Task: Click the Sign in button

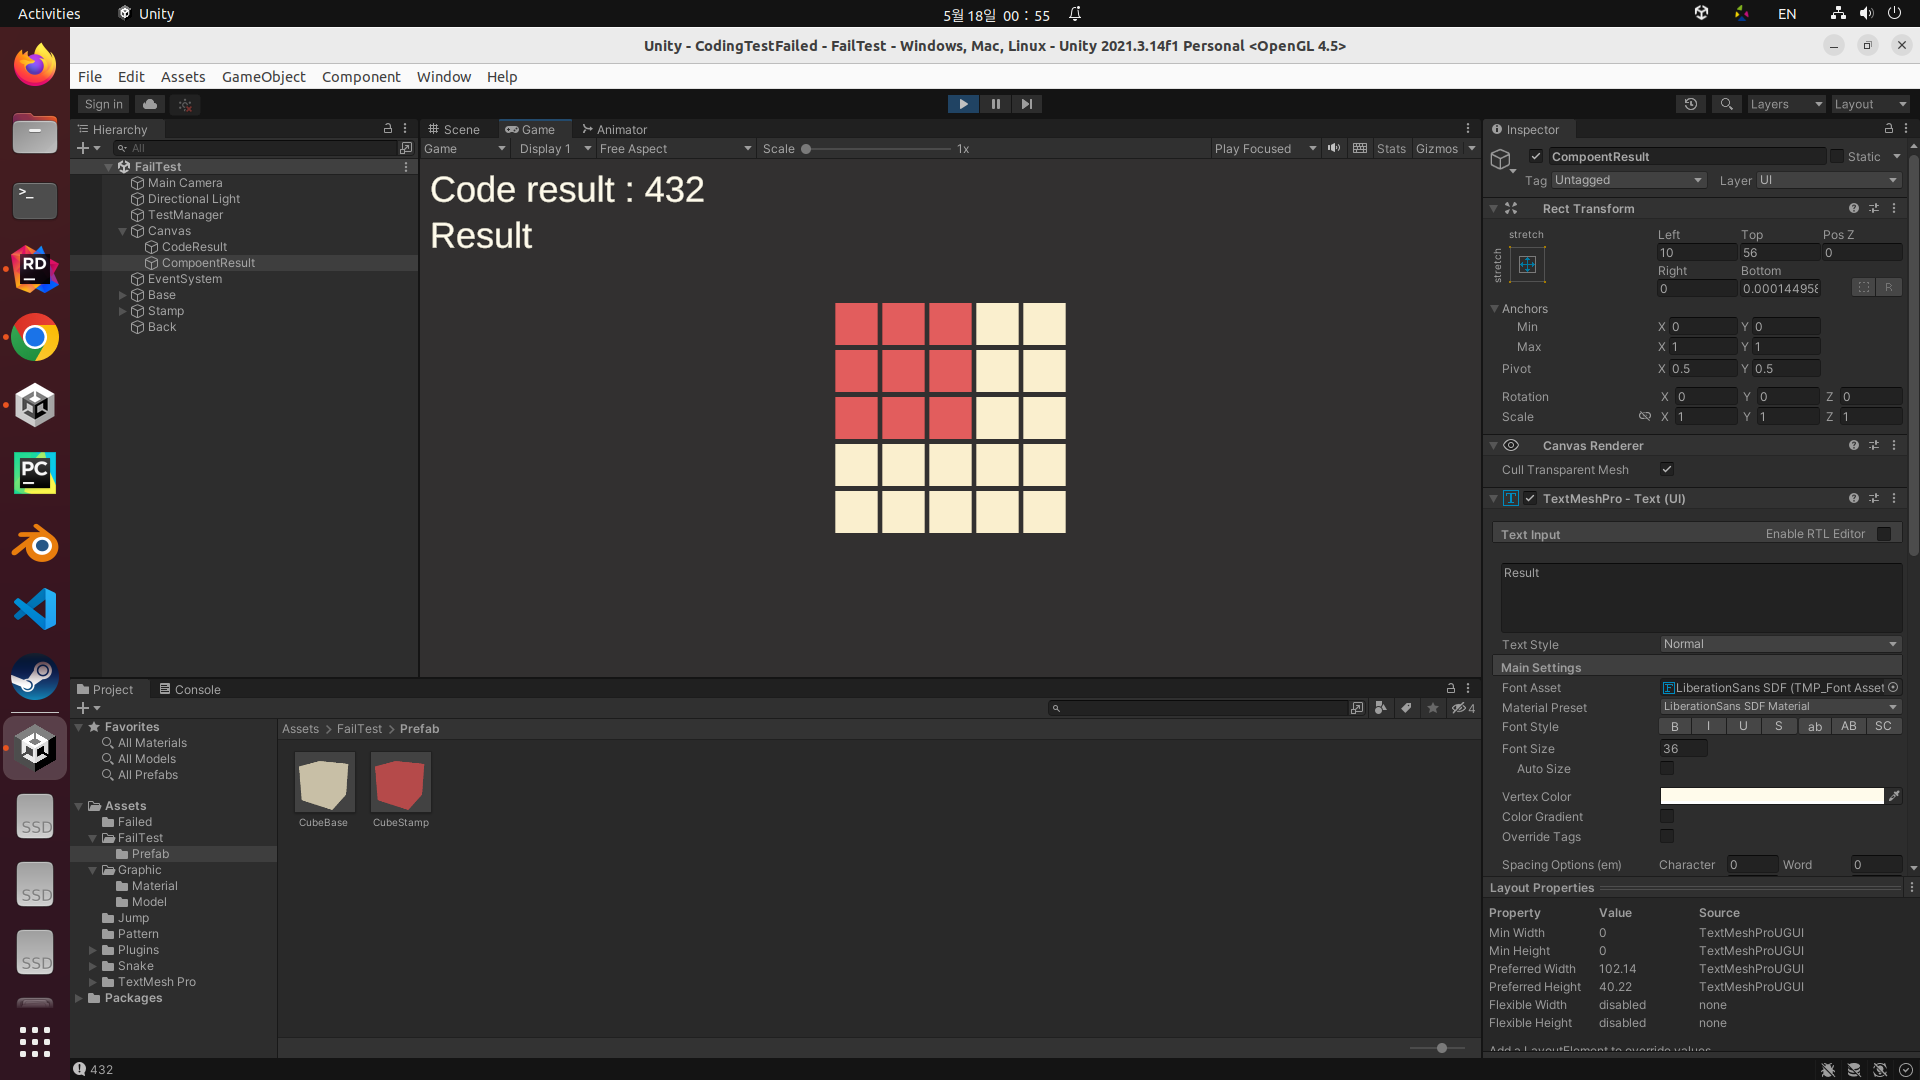Action: click(103, 104)
